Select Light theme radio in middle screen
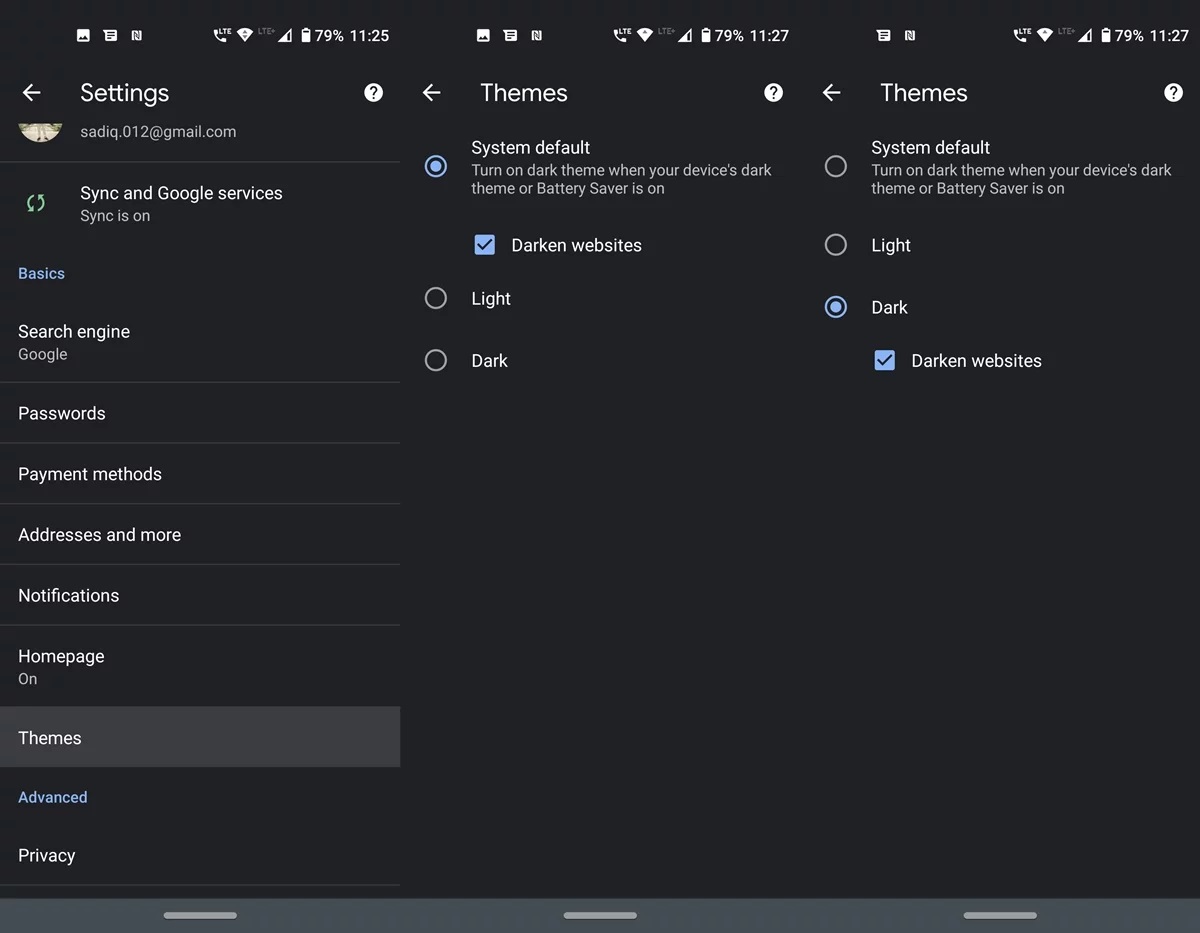The width and height of the screenshot is (1200, 933). (x=436, y=298)
